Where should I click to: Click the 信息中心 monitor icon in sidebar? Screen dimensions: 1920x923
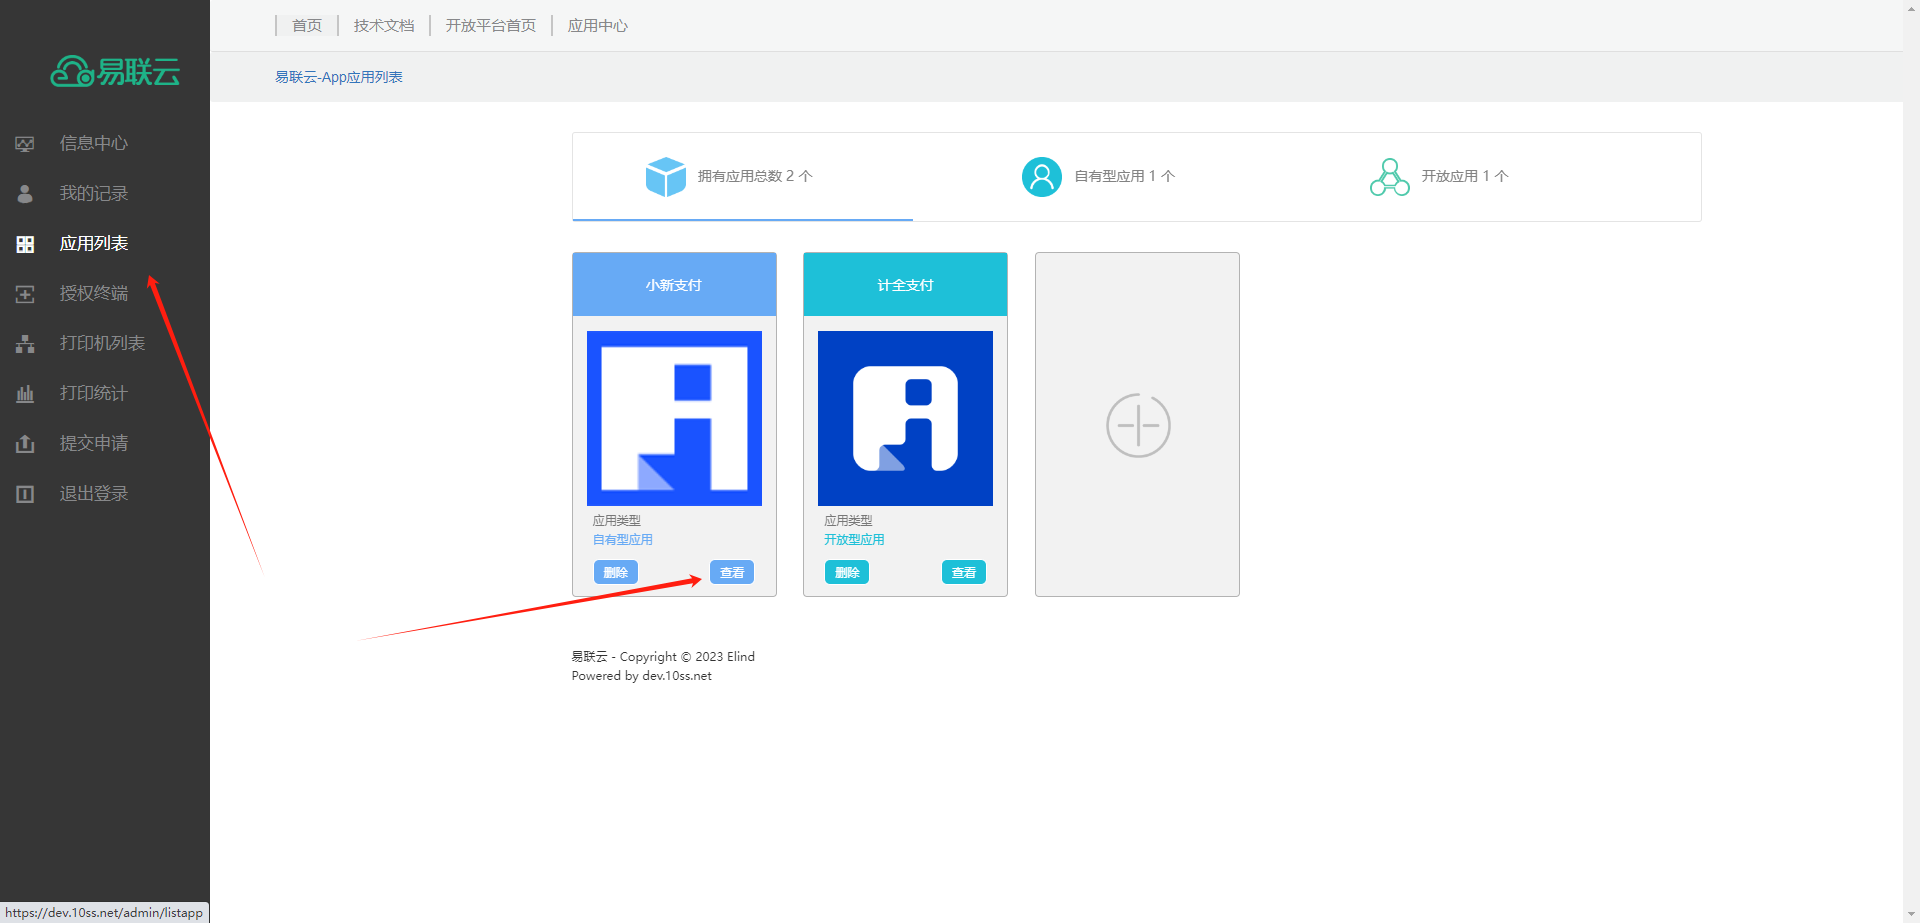click(25, 144)
